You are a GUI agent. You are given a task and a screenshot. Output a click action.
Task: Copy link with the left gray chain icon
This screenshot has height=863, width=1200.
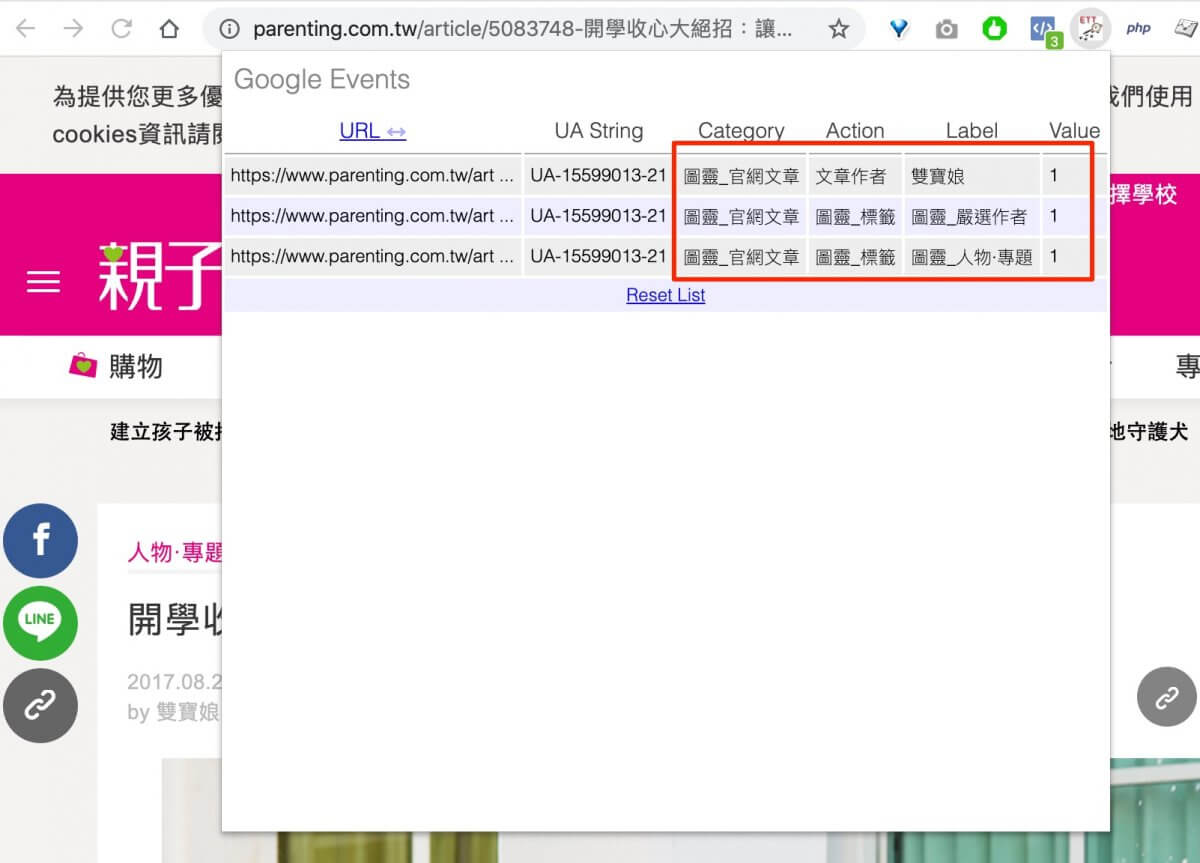tap(40, 705)
